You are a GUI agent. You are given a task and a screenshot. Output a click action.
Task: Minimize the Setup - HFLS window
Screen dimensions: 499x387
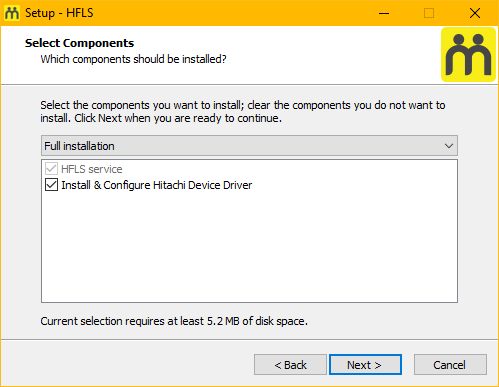(x=384, y=13)
